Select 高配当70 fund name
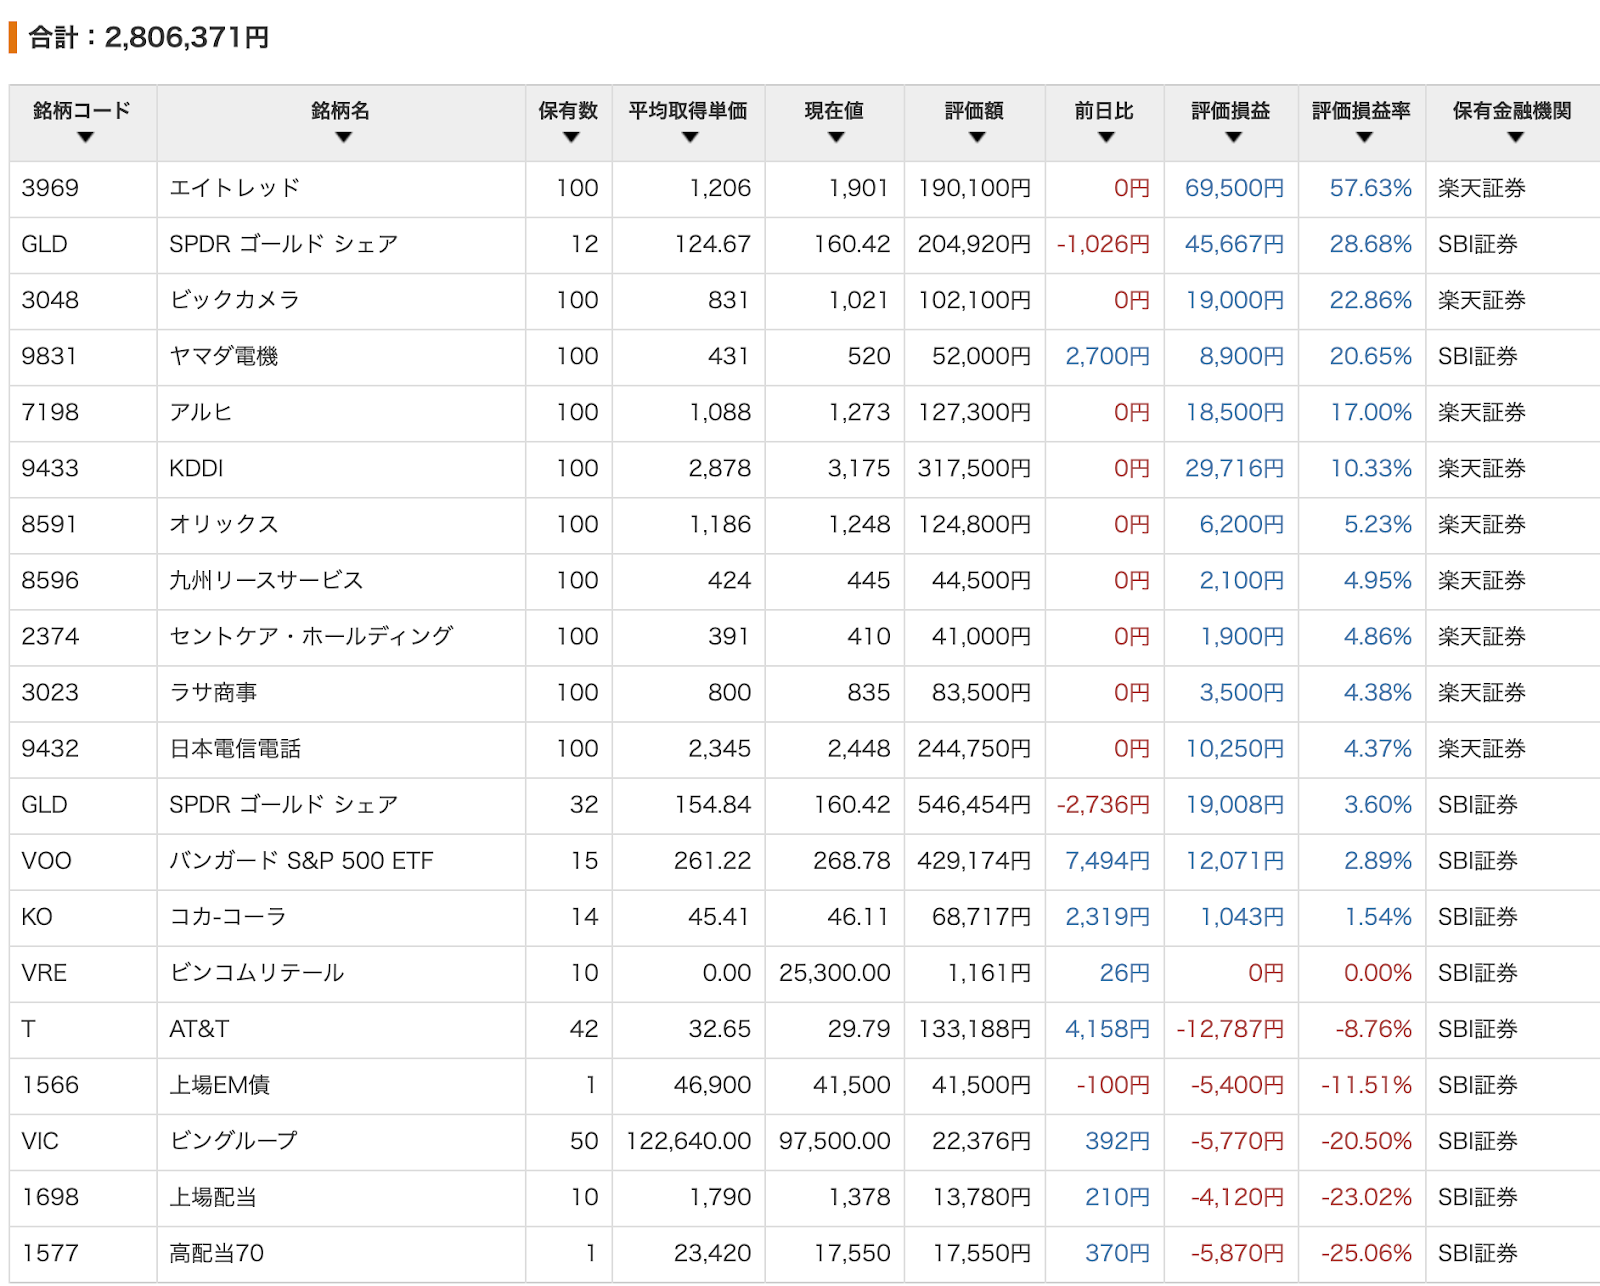The width and height of the screenshot is (1600, 1286). tap(217, 1252)
